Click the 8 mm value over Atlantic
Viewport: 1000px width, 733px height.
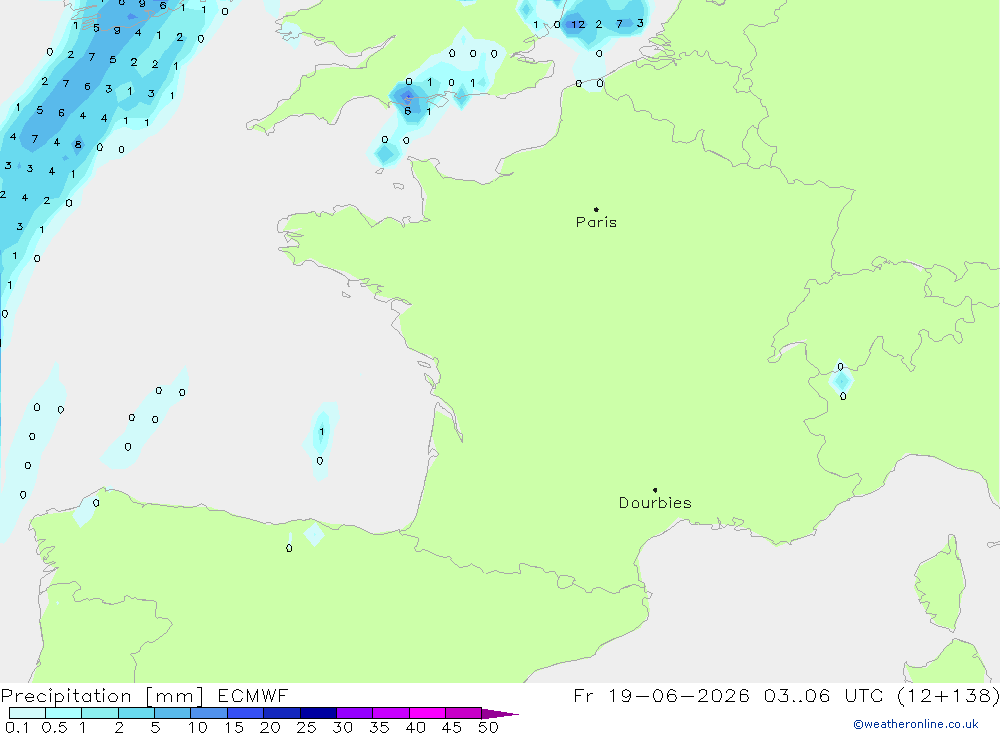tap(78, 145)
